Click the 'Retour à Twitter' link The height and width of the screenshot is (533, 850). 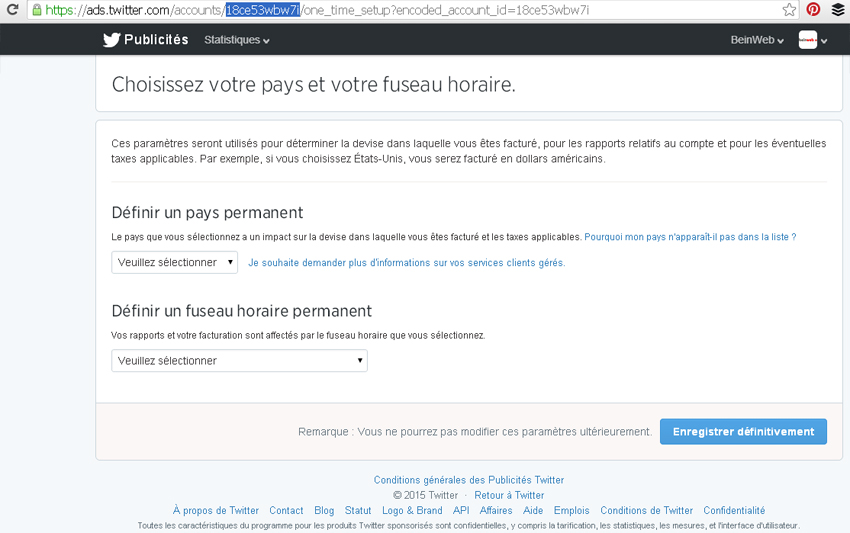pos(509,495)
